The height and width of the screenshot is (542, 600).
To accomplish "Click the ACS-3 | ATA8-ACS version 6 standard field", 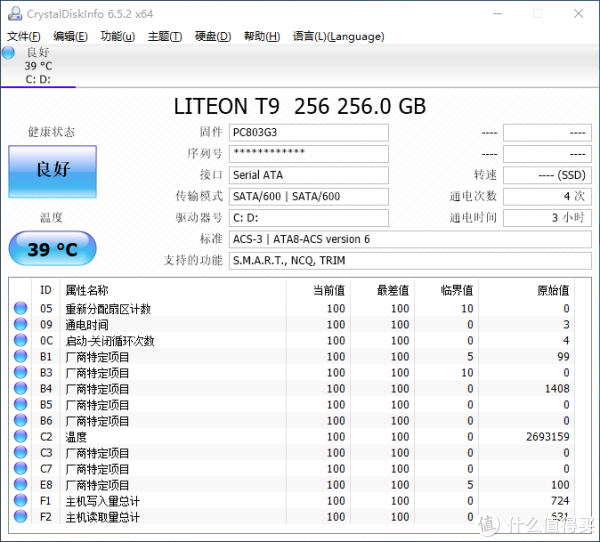I will click(x=410, y=239).
